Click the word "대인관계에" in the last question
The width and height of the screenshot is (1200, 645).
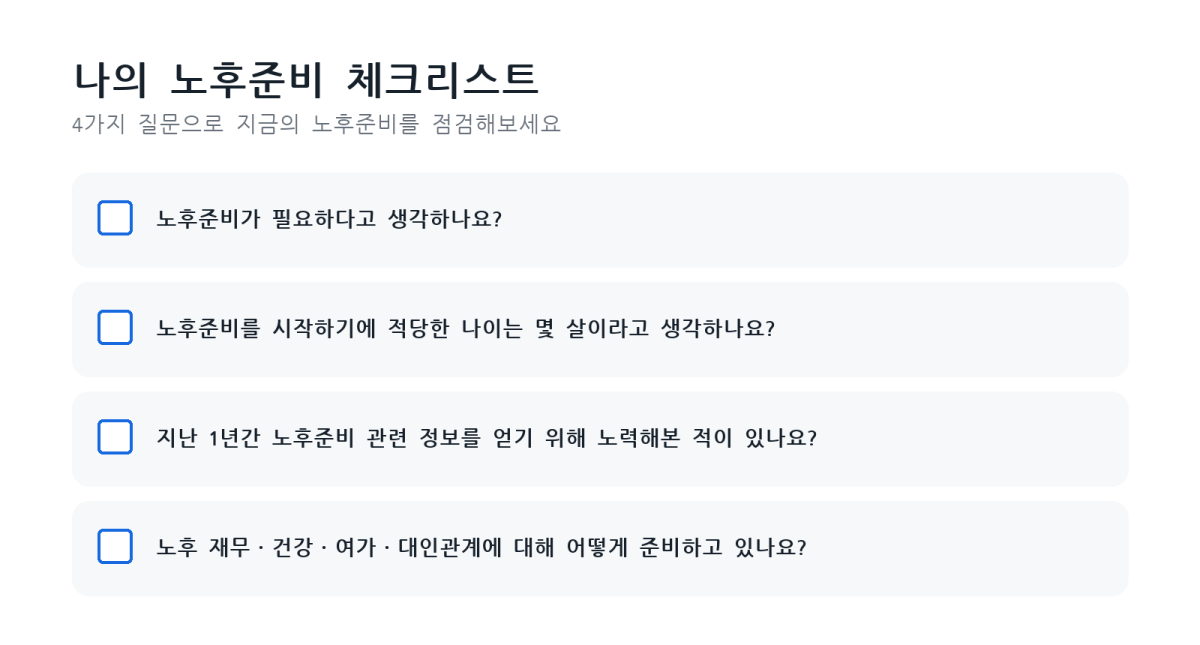point(449,547)
